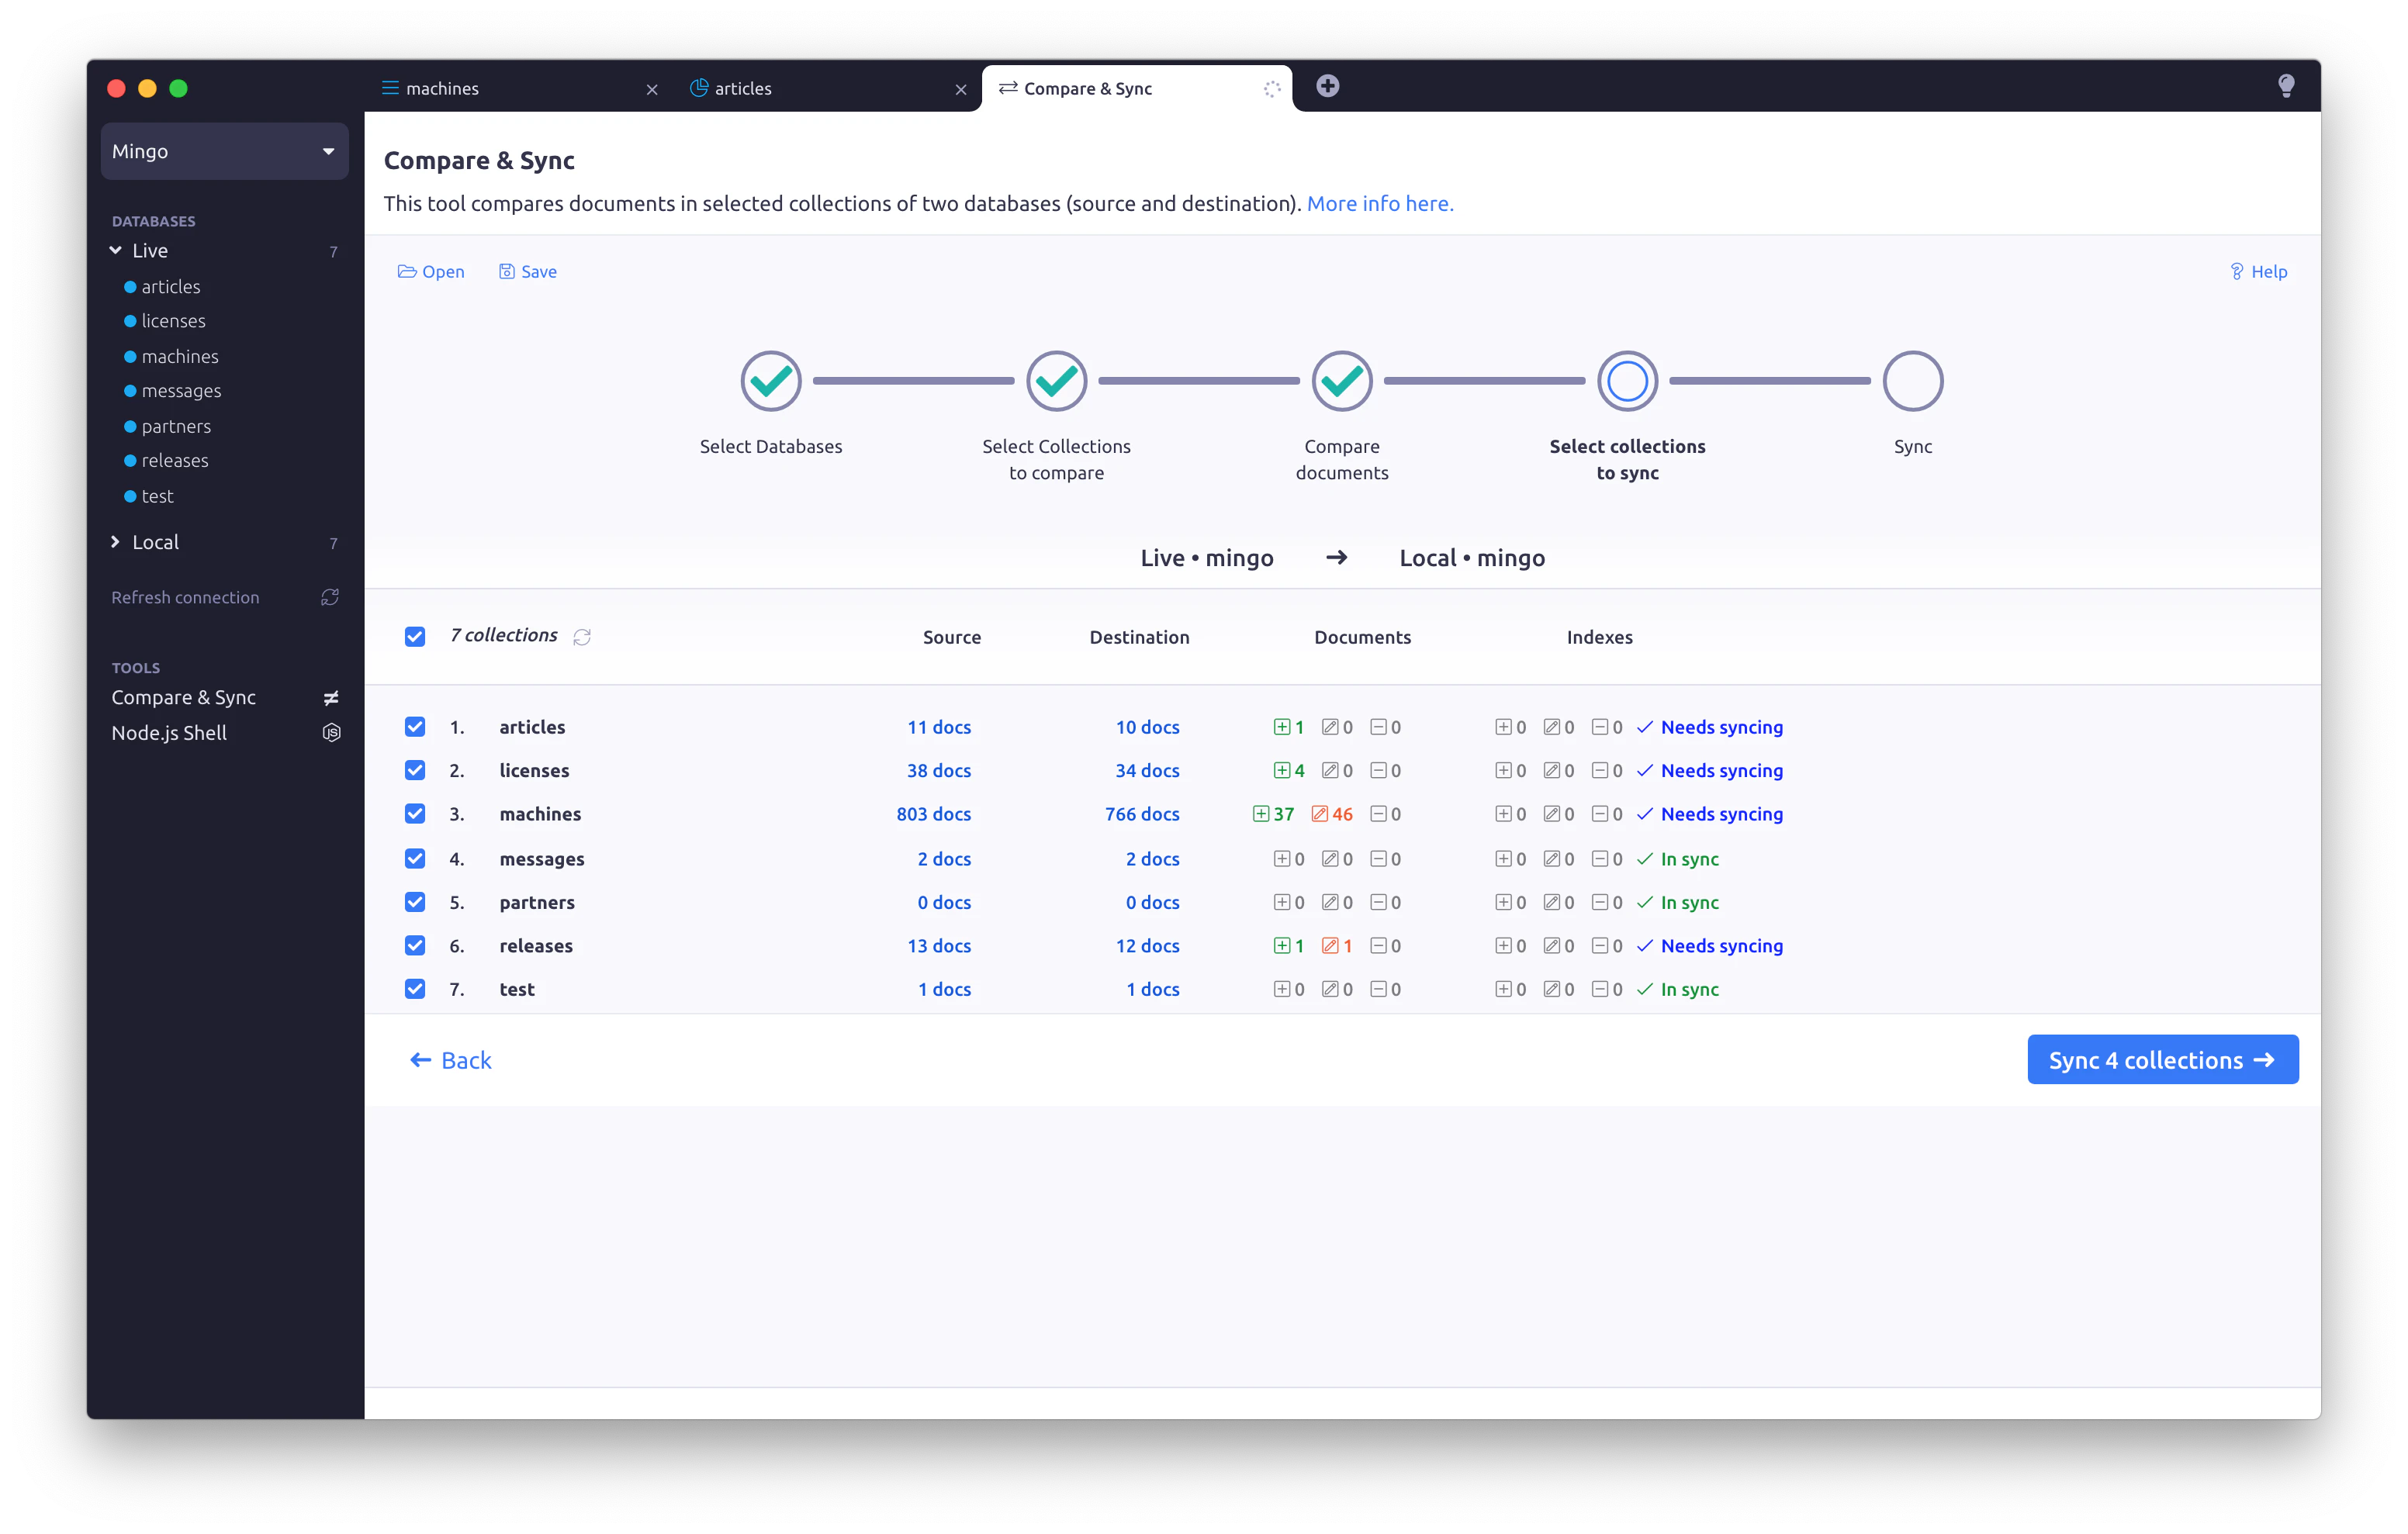
Task: Expand the Local databases tree
Action: click(x=115, y=541)
